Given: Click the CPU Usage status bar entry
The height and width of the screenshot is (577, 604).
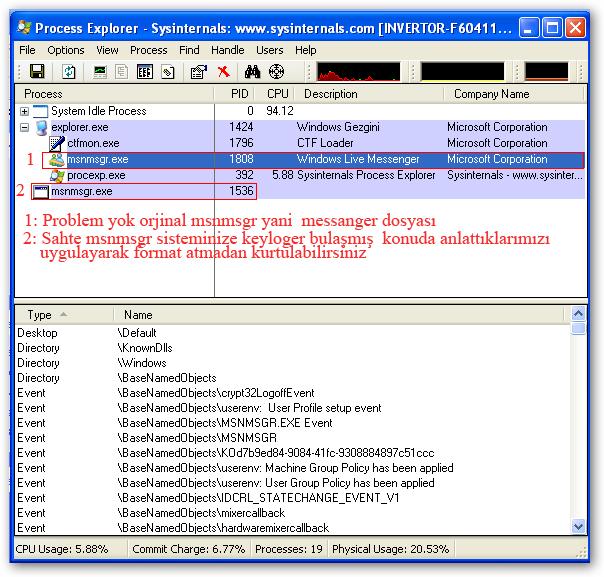Looking at the screenshot, I should point(62,549).
